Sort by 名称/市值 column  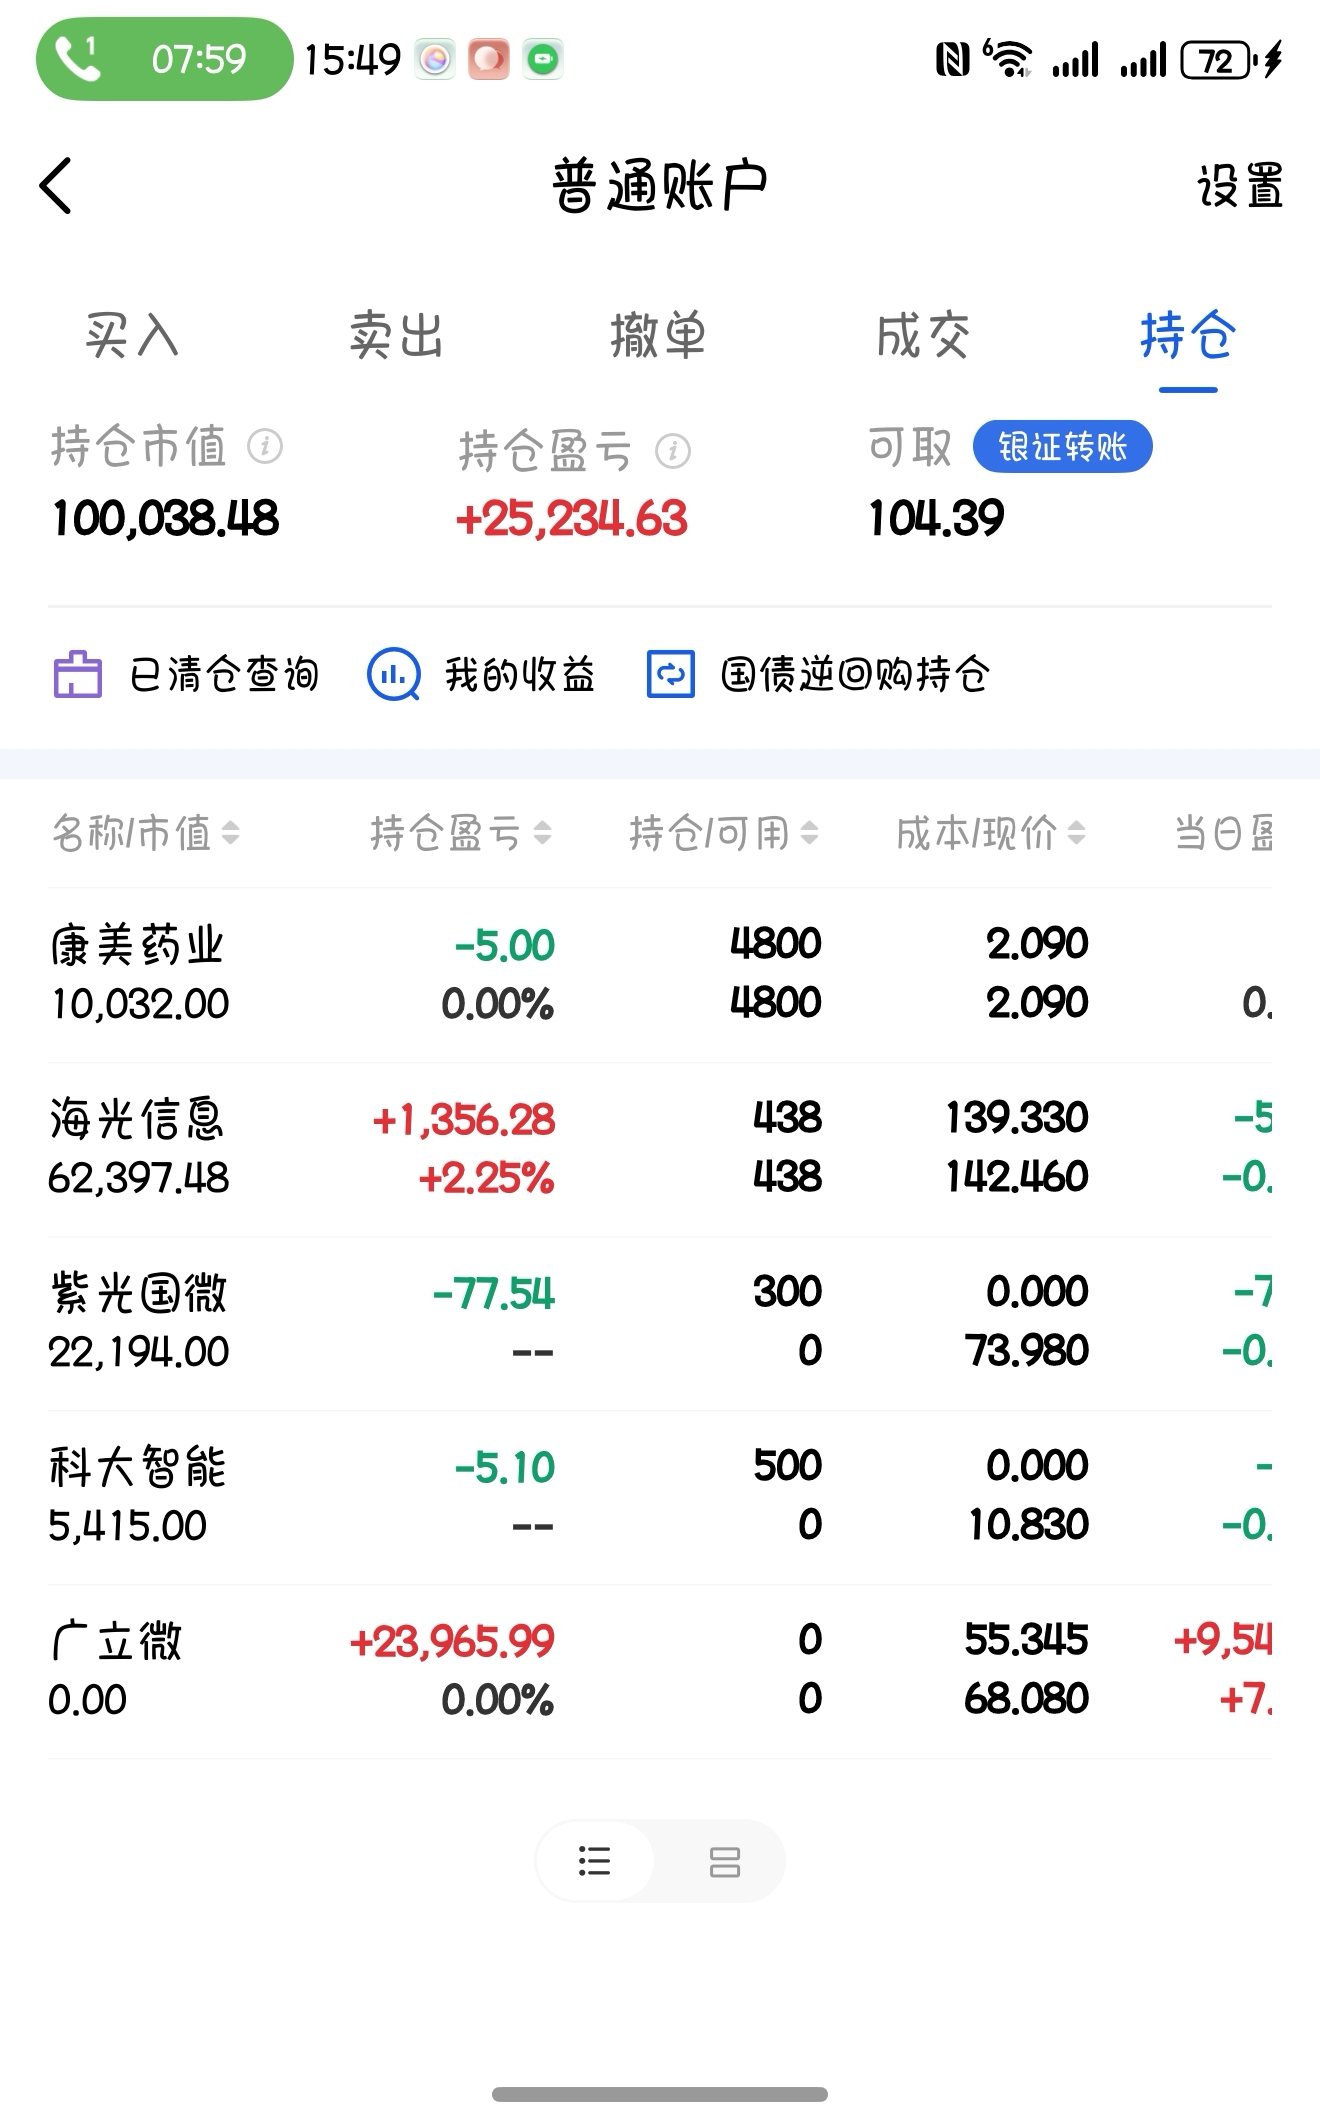pyautogui.click(x=146, y=833)
